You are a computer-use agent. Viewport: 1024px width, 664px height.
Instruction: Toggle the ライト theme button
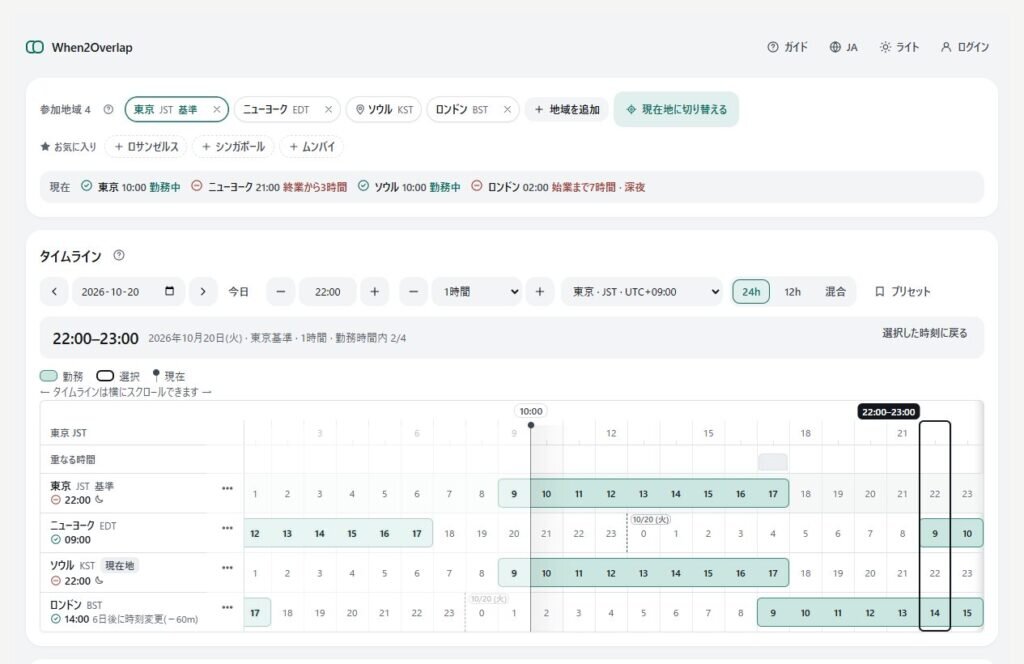(x=899, y=47)
